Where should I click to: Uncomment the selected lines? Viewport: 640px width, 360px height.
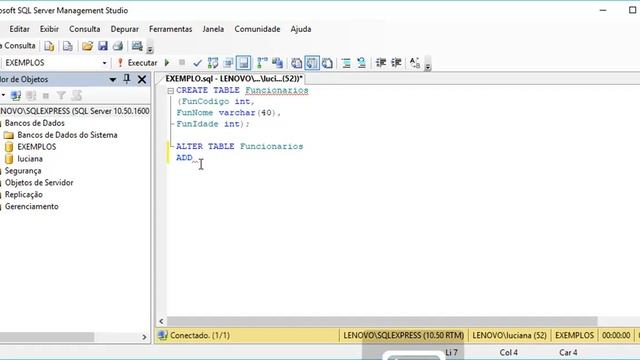pos(362,63)
